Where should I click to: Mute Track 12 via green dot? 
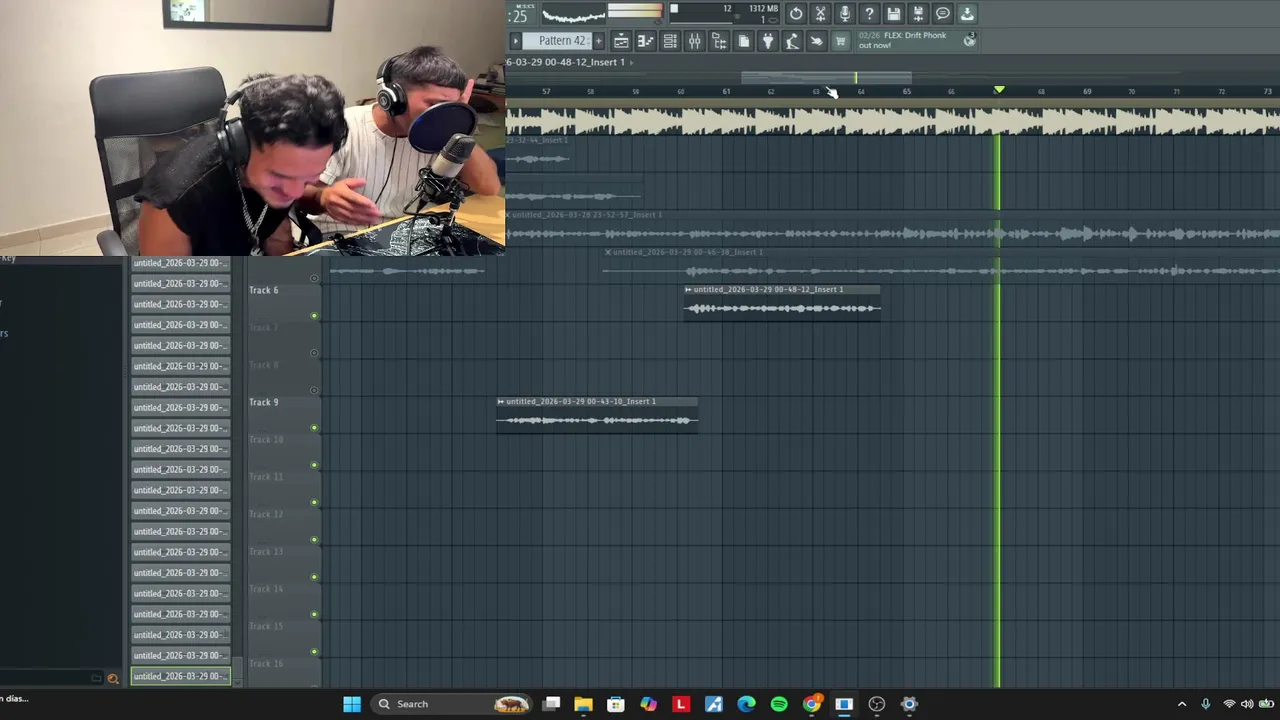314,540
